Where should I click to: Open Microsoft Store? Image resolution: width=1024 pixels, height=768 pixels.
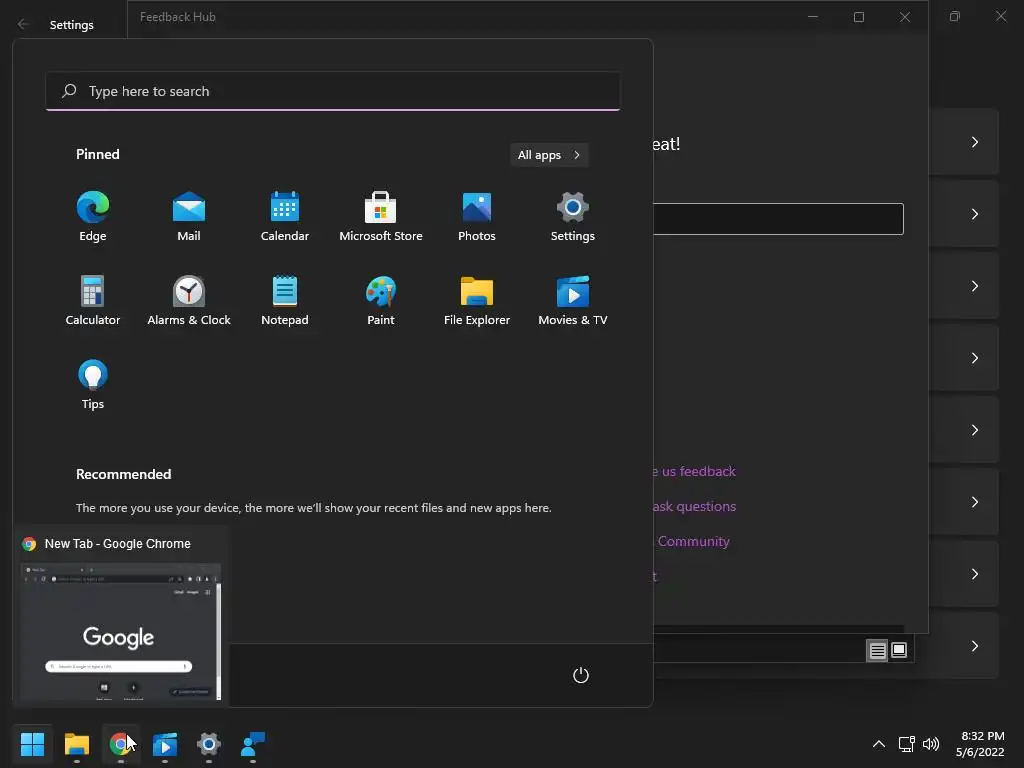pyautogui.click(x=381, y=216)
